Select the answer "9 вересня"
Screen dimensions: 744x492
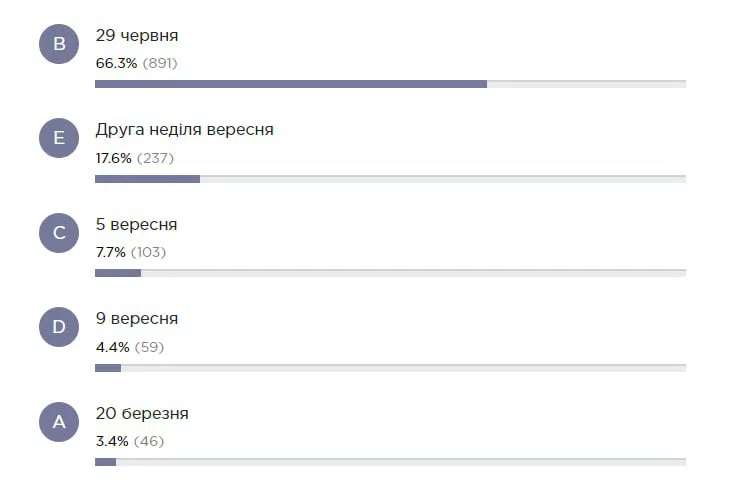pos(137,318)
